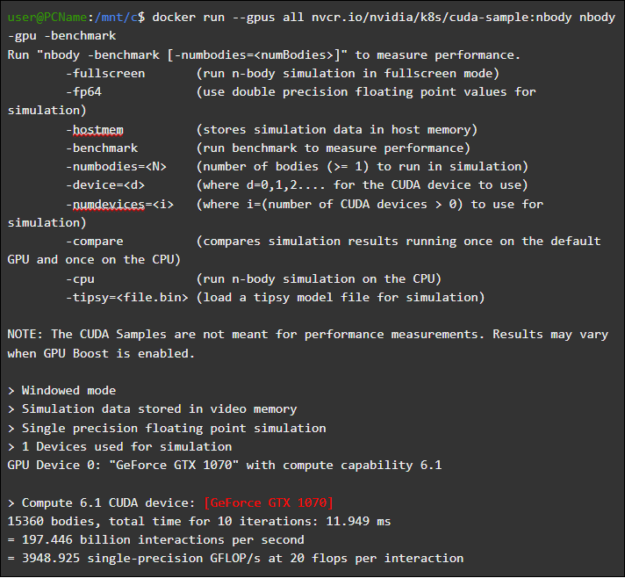625x578 pixels.
Task: Click the -fullscreen option line
Action: [282, 74]
